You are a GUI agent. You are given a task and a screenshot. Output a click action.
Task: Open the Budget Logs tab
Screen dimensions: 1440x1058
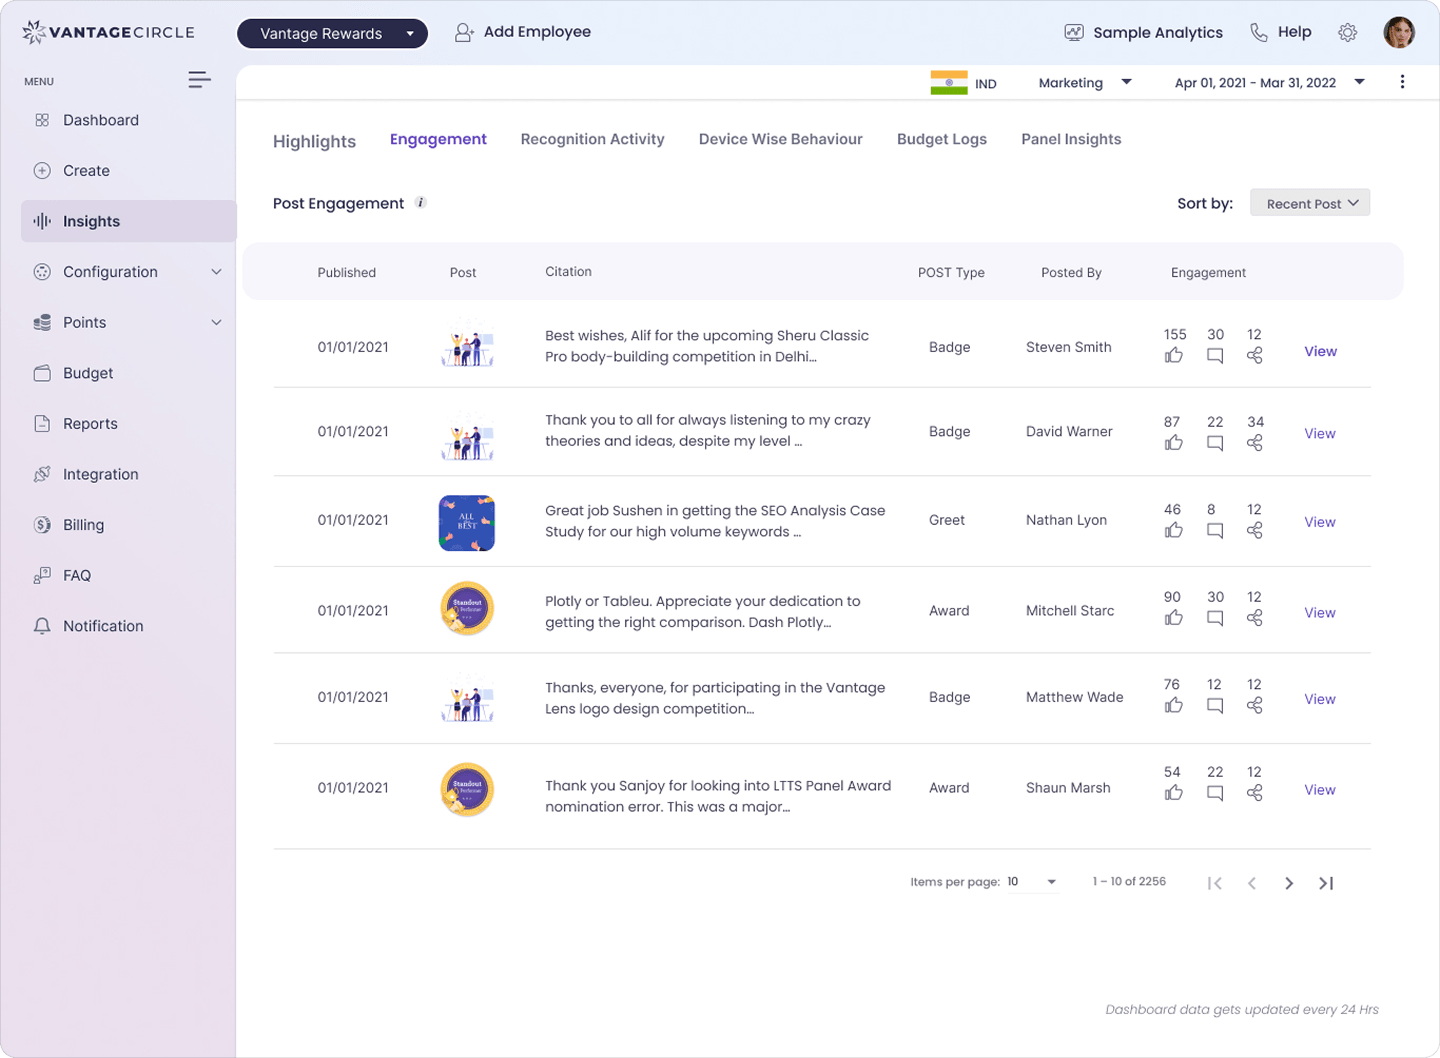point(941,139)
